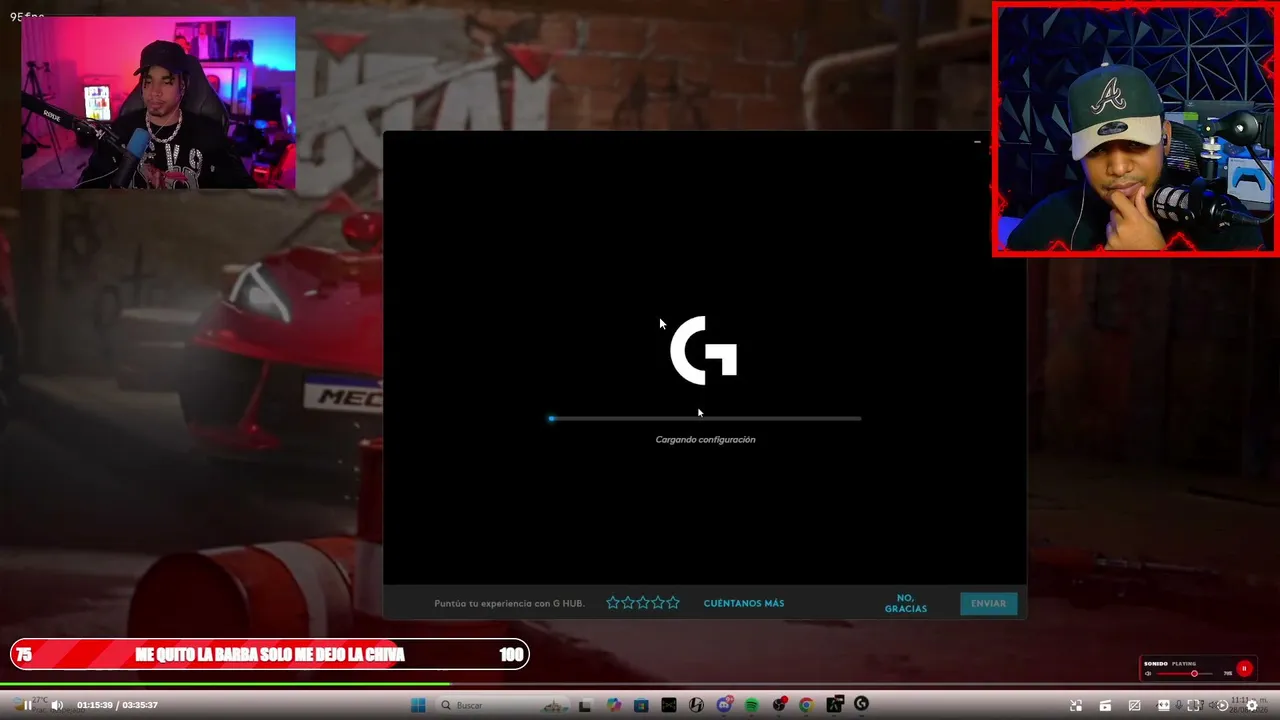Screen dimensions: 1280x720
Task: Open video player settings gear
Action: [1251, 705]
